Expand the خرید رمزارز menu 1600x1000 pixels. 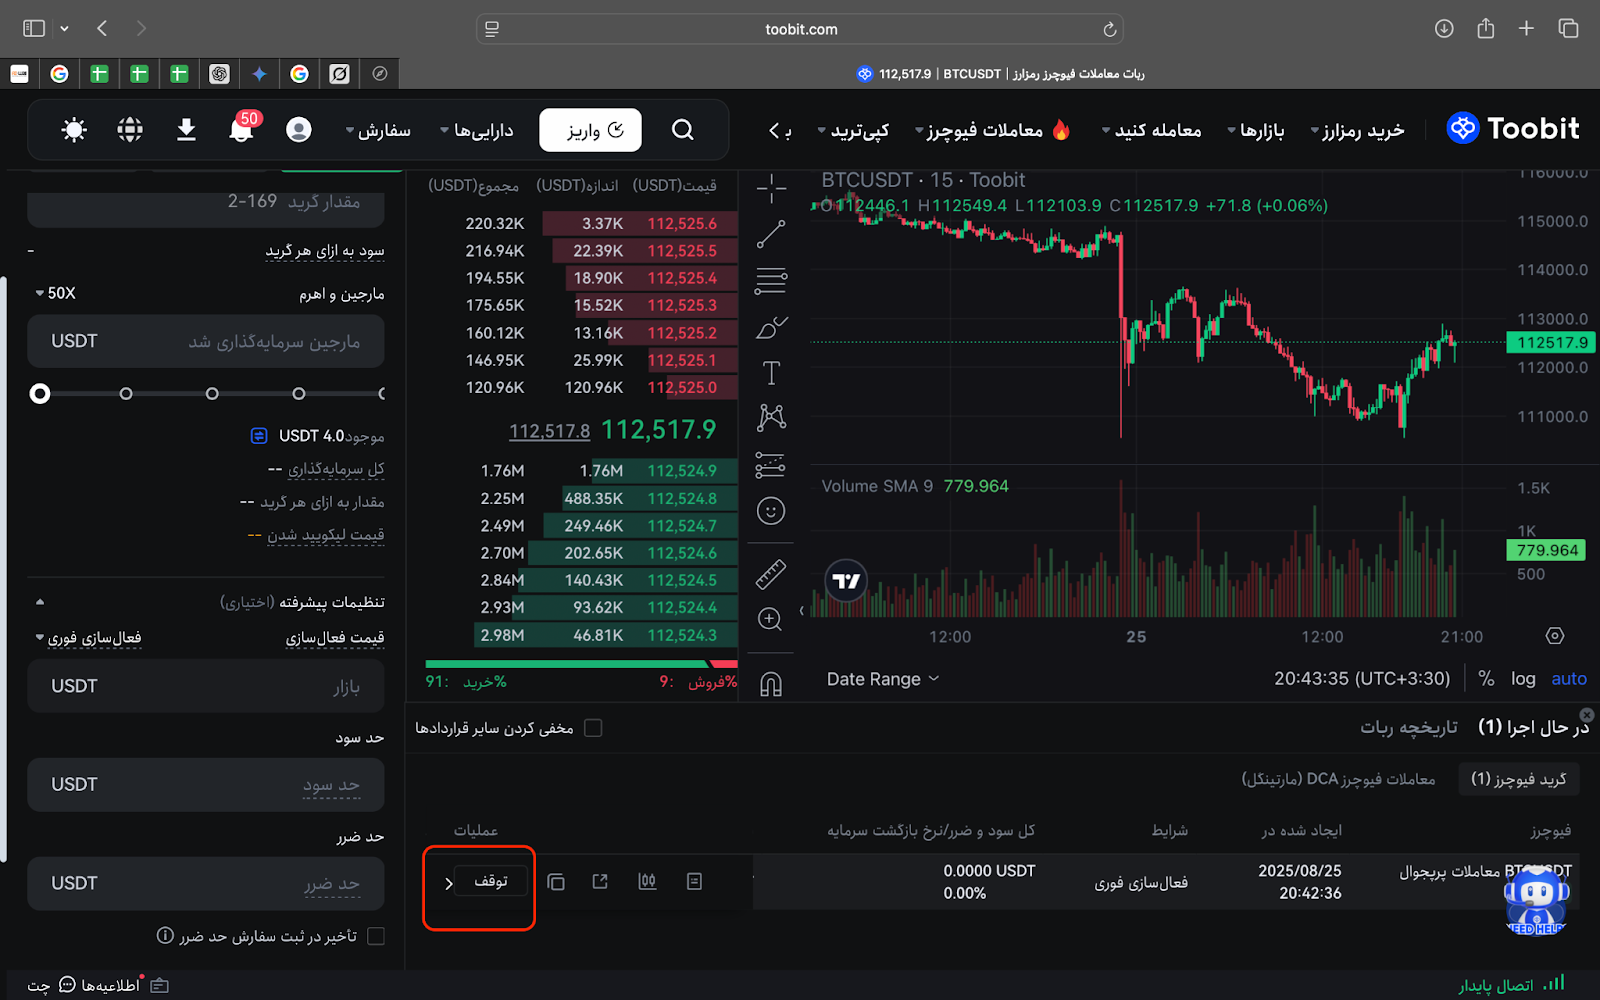1357,130
